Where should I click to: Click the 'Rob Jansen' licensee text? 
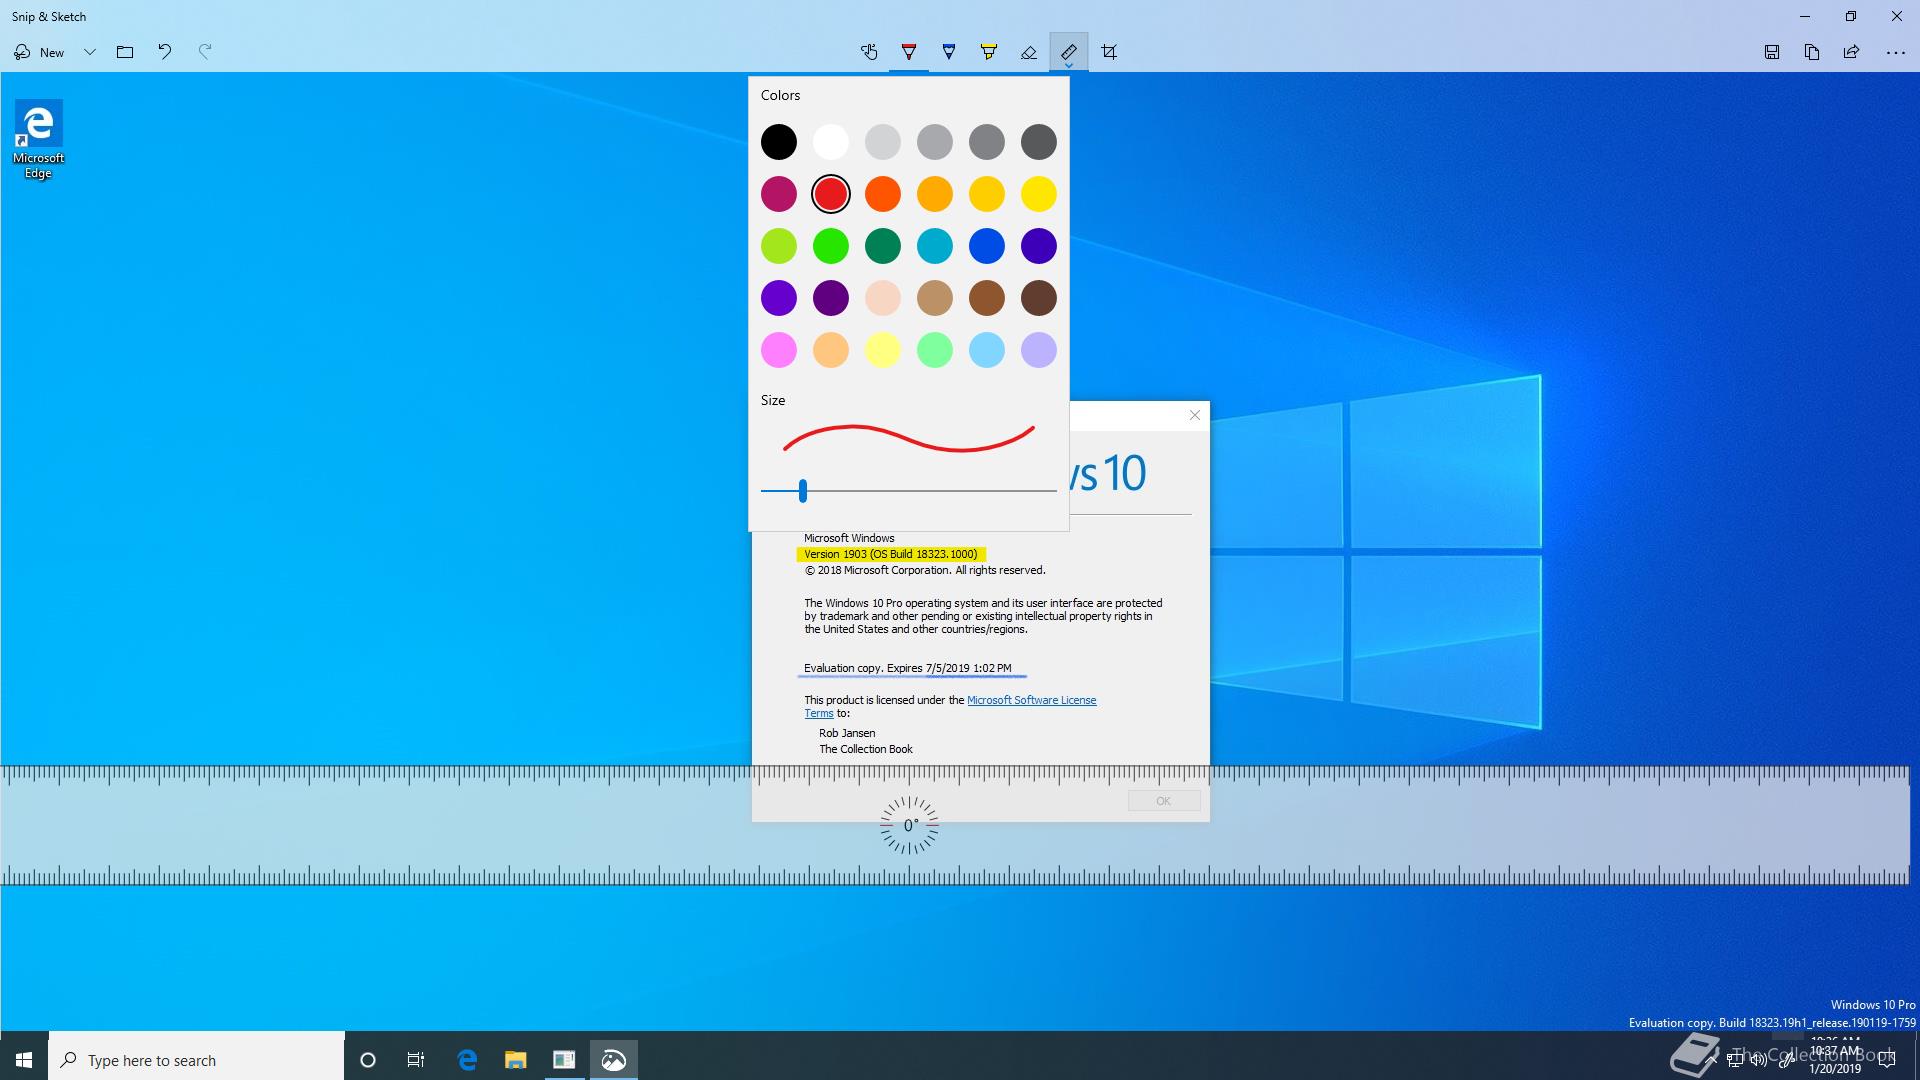847,733
